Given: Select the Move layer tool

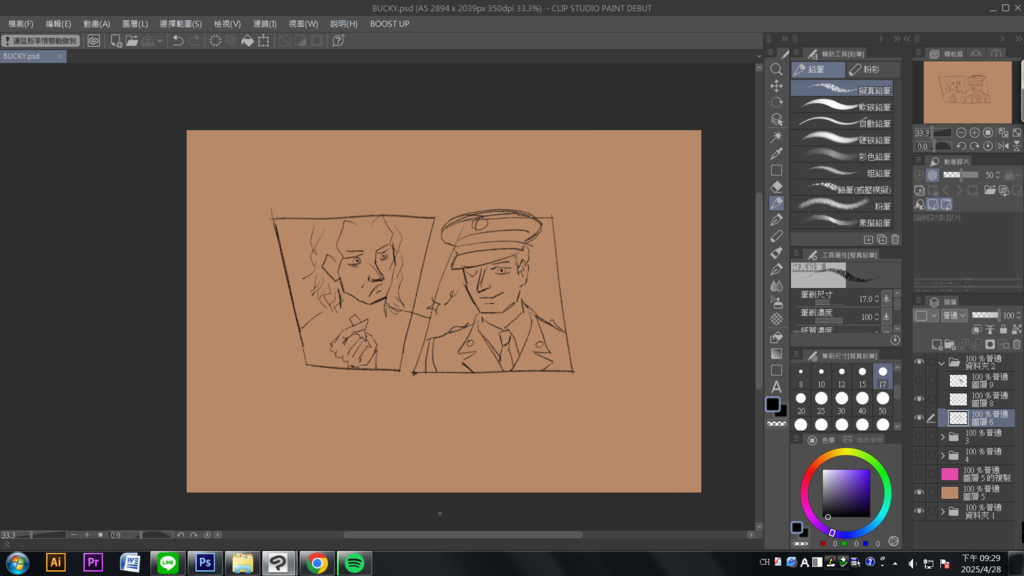Looking at the screenshot, I should (776, 86).
